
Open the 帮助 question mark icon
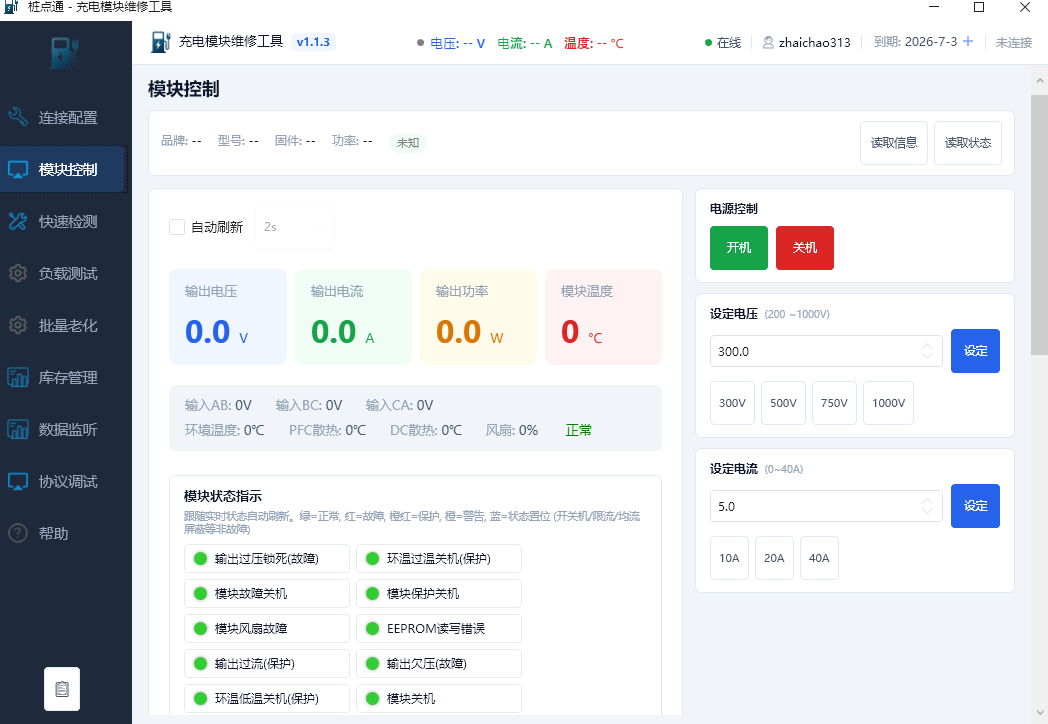pyautogui.click(x=18, y=533)
